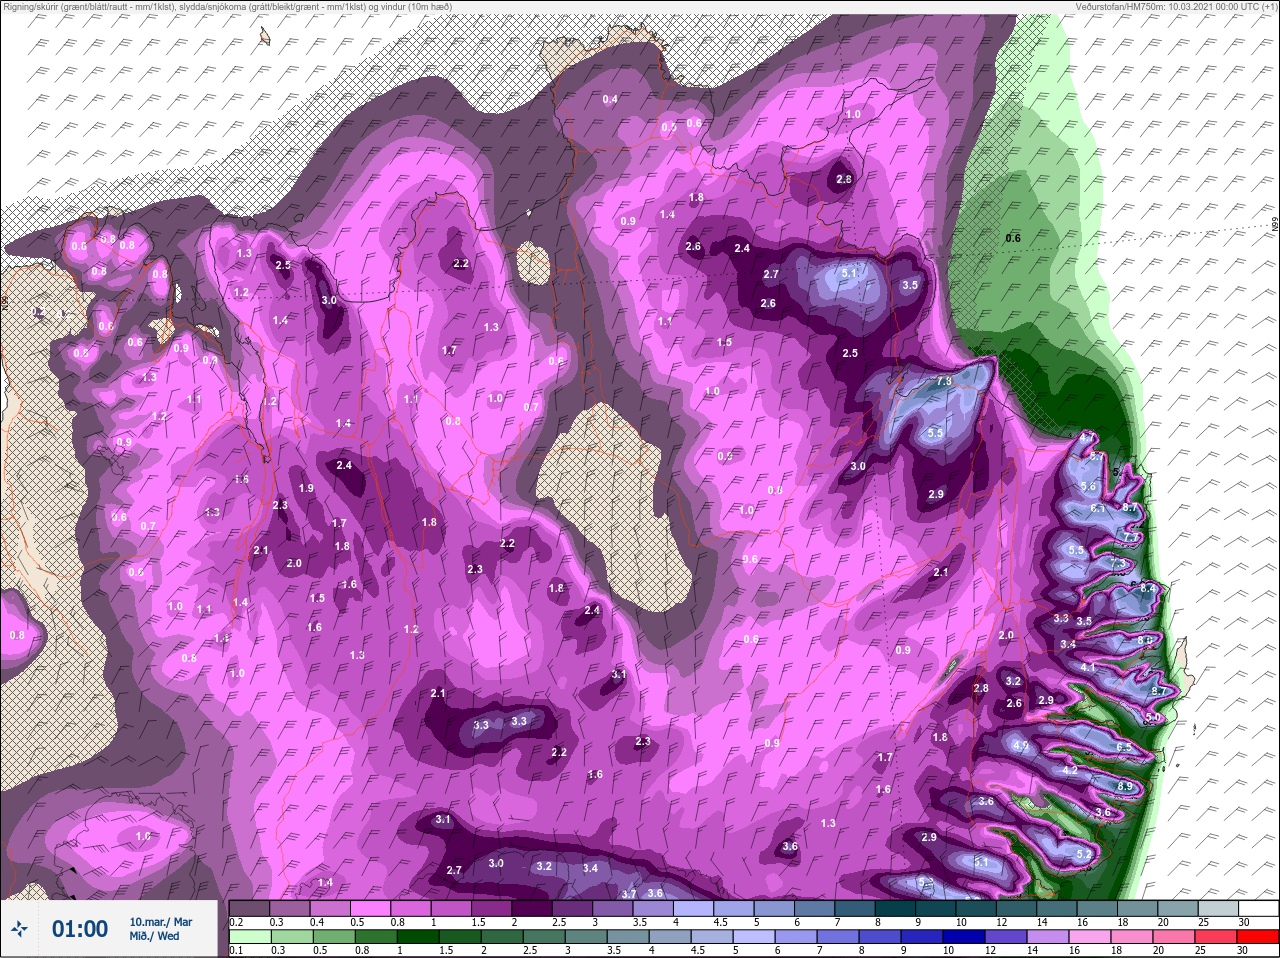The image size is (1280, 958).
Task: Select the pale green rain swatch at 0.1
Action: [x=250, y=937]
